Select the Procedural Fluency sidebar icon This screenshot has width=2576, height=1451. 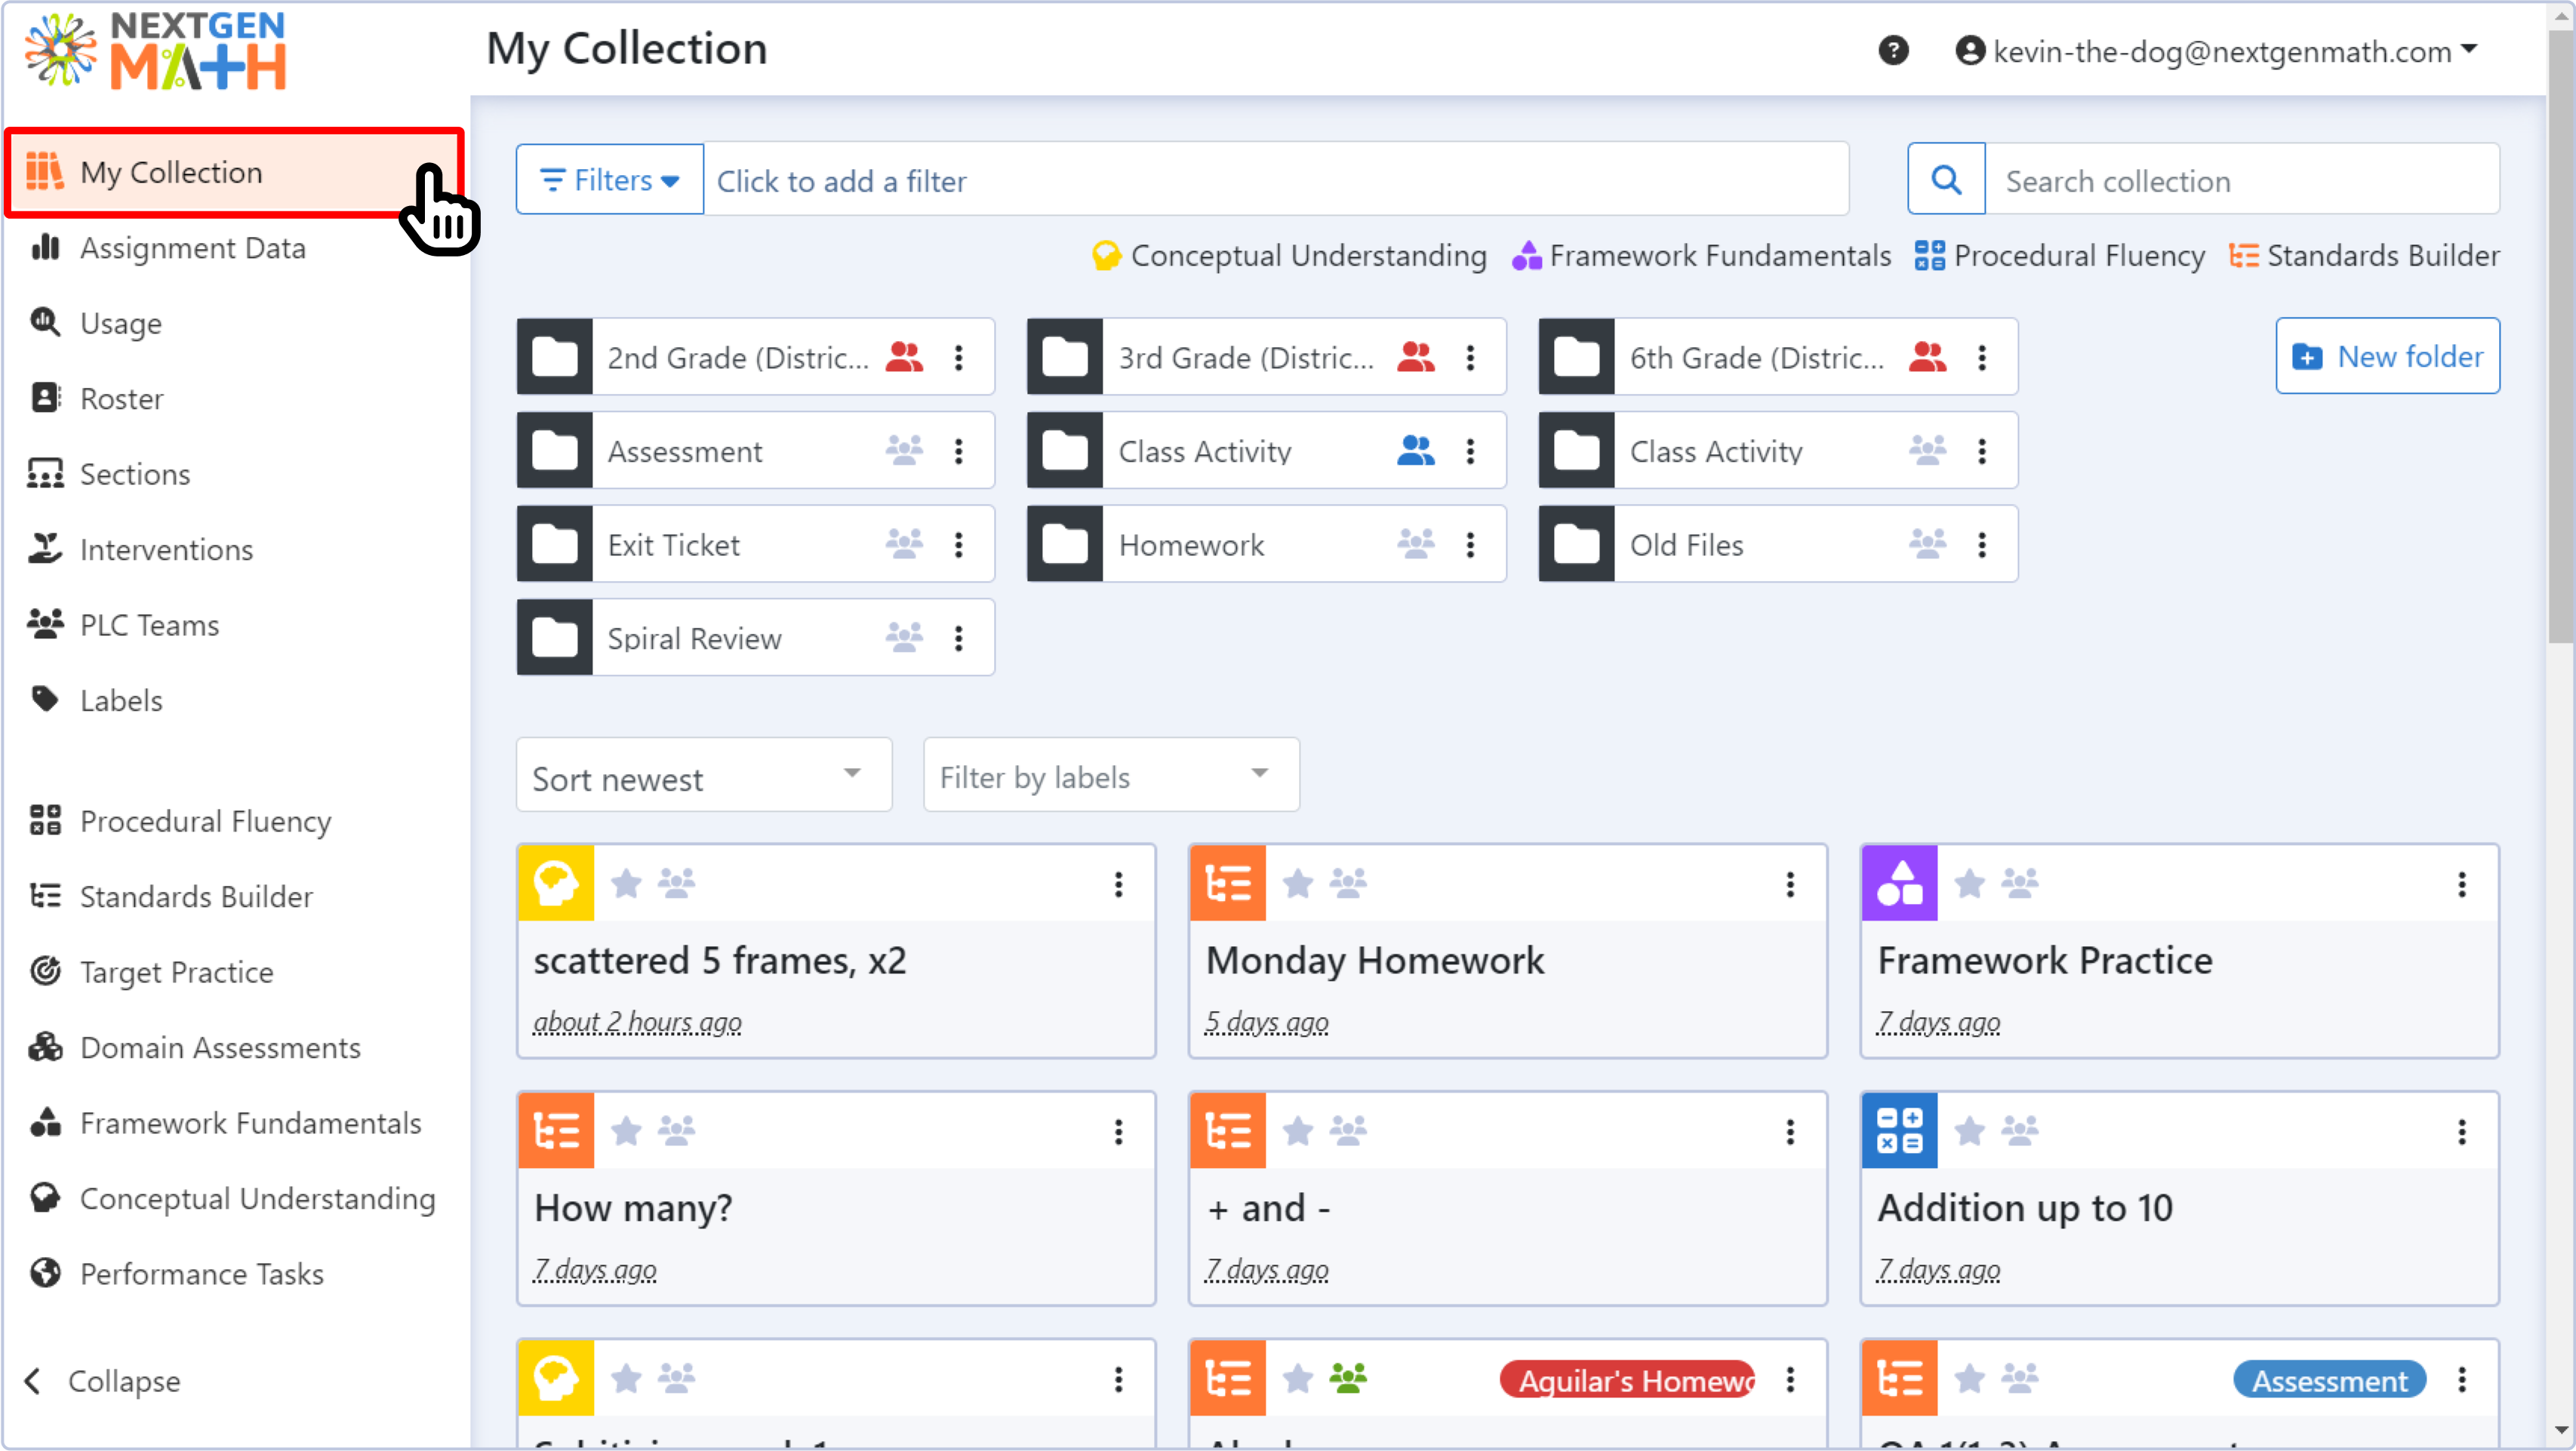pos(45,820)
